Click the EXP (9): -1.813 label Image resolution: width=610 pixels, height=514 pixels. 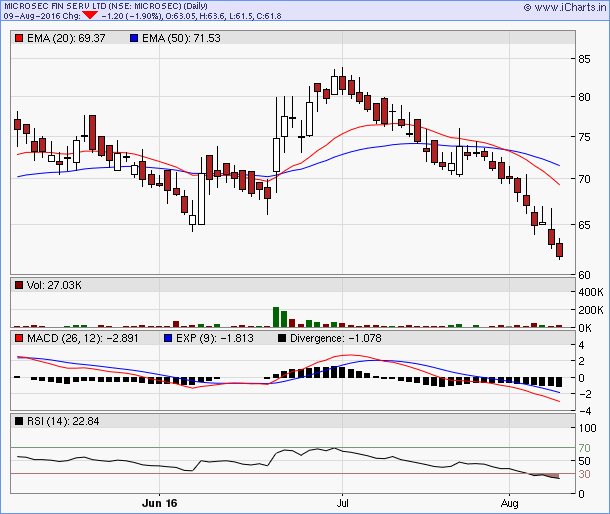point(215,338)
